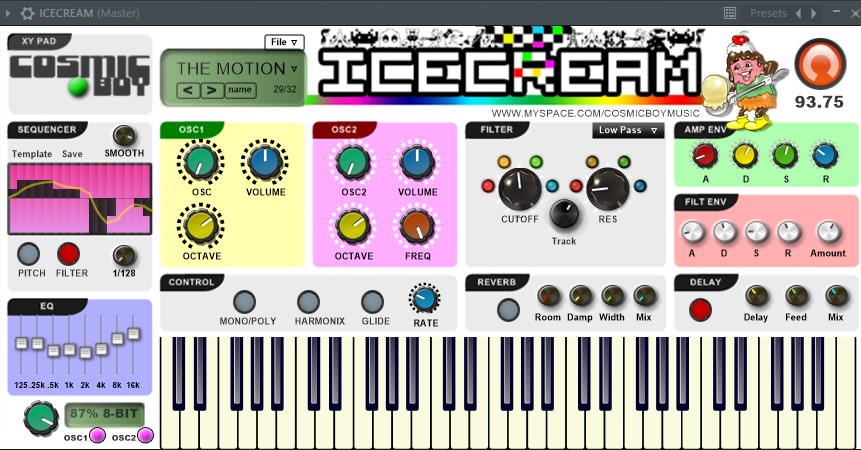The height and width of the screenshot is (450, 861).
Task: Toggle the GLIDE button
Action: (x=372, y=302)
